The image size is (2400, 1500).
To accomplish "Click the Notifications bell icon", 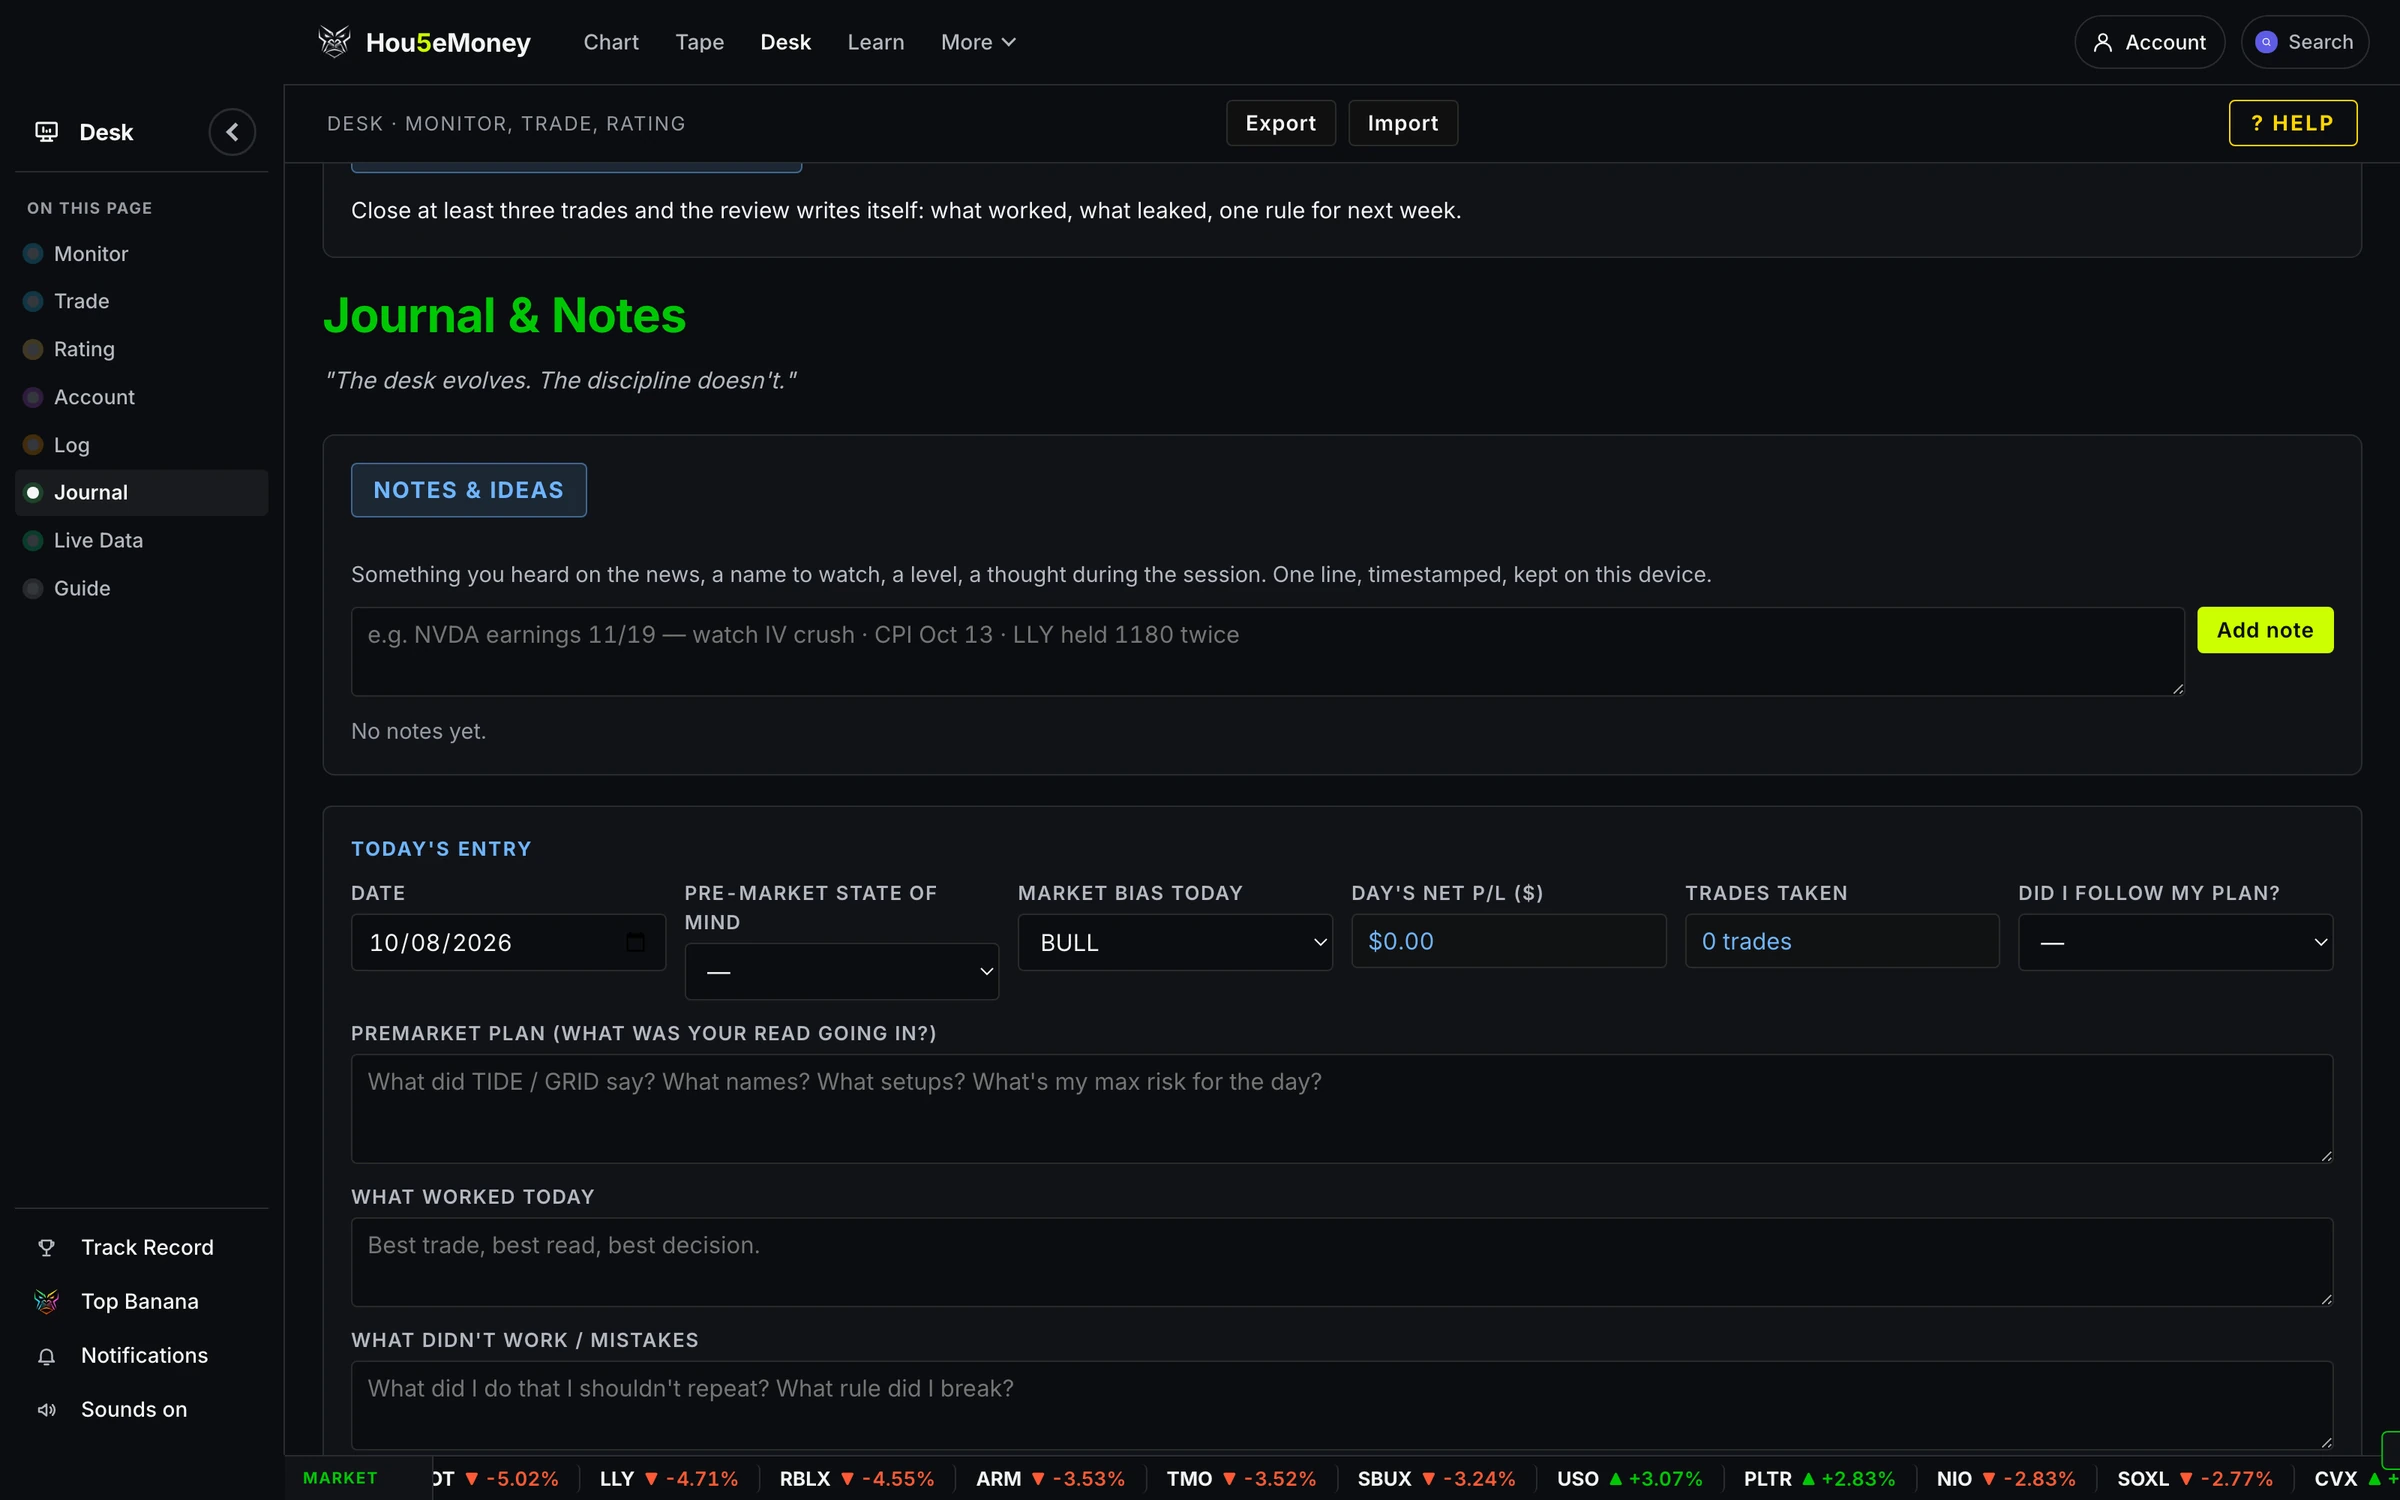I will [x=46, y=1356].
